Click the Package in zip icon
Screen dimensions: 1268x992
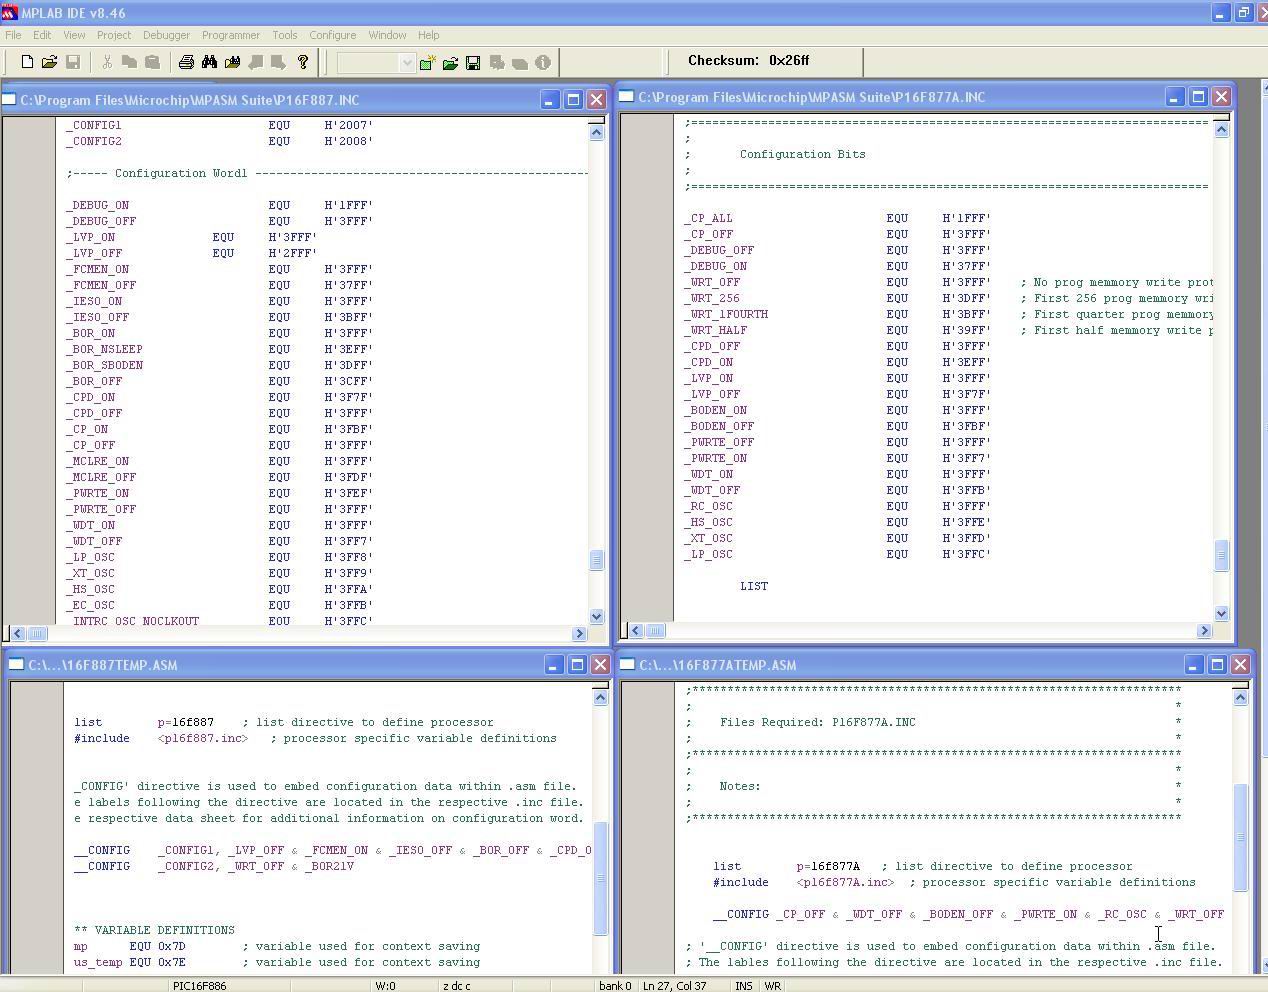pyautogui.click(x=520, y=63)
